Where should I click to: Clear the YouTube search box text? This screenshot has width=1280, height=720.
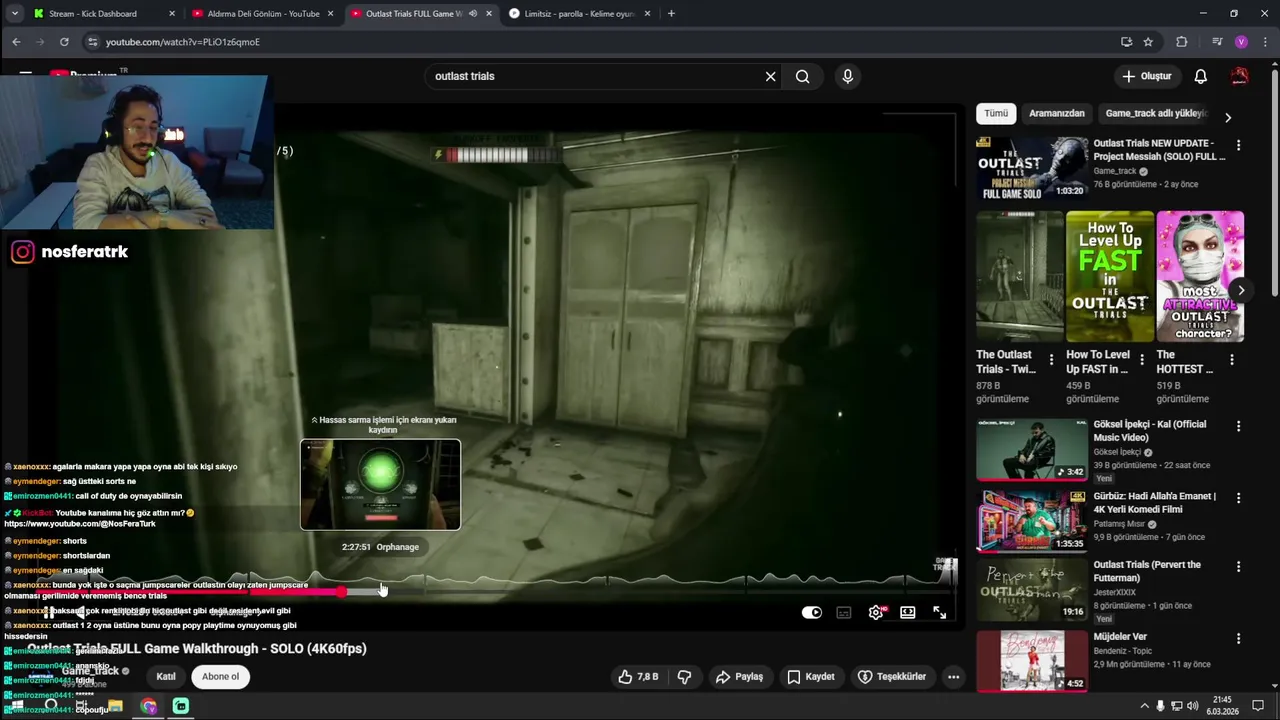tap(770, 76)
